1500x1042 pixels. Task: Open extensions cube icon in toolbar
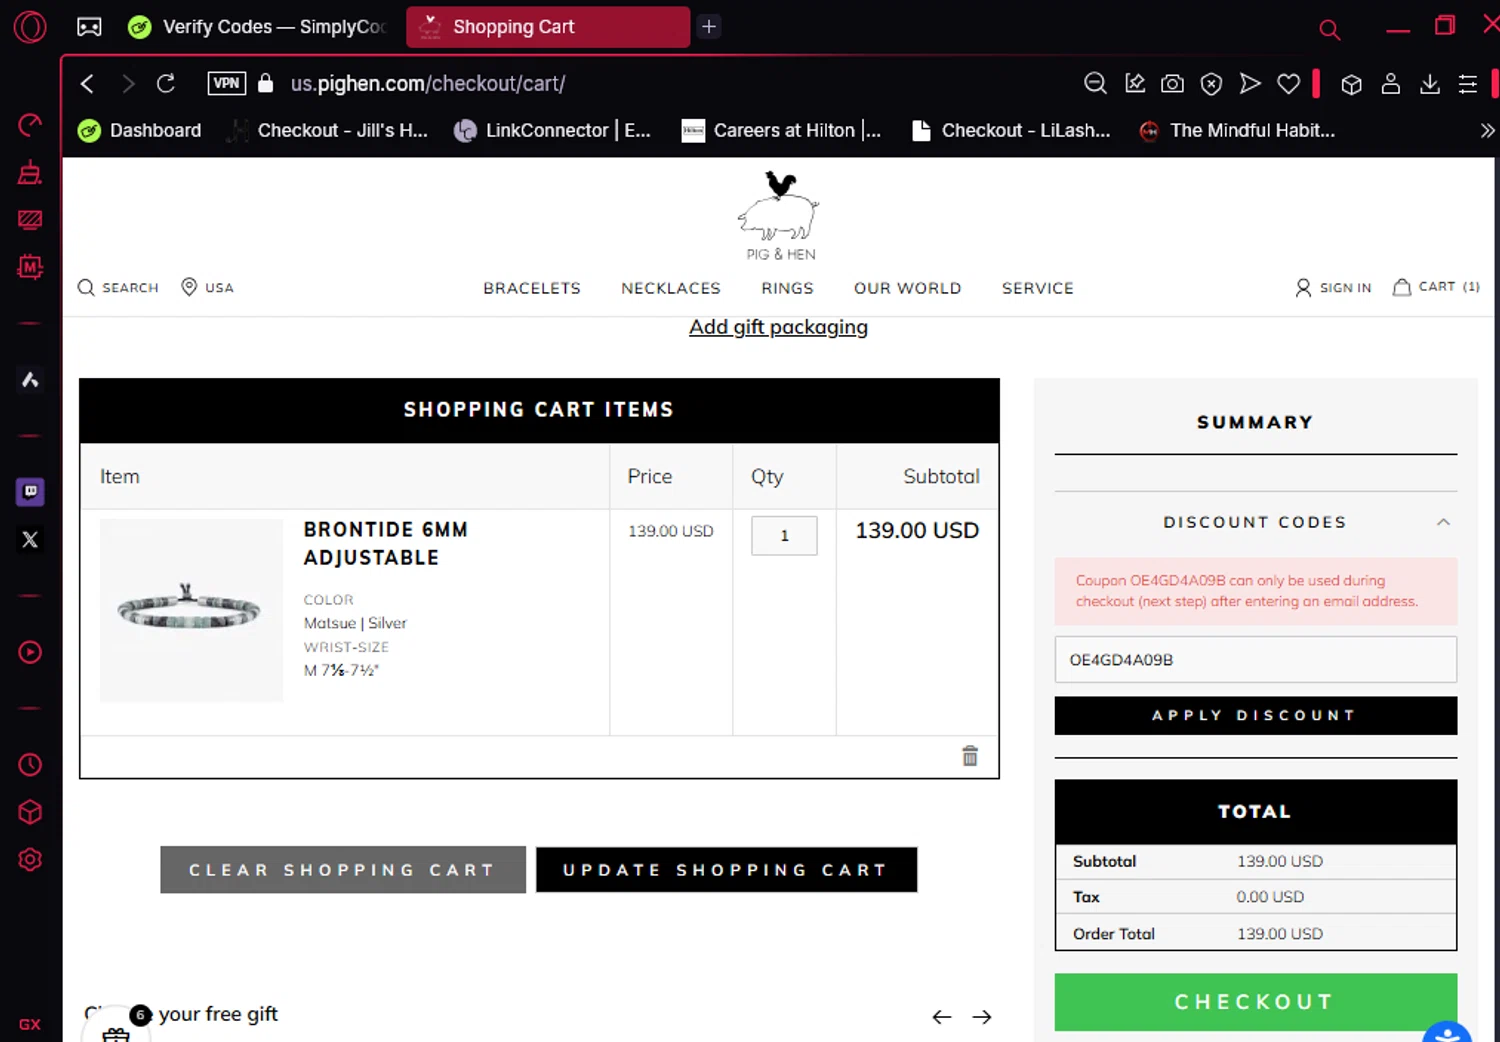pyautogui.click(x=1352, y=85)
